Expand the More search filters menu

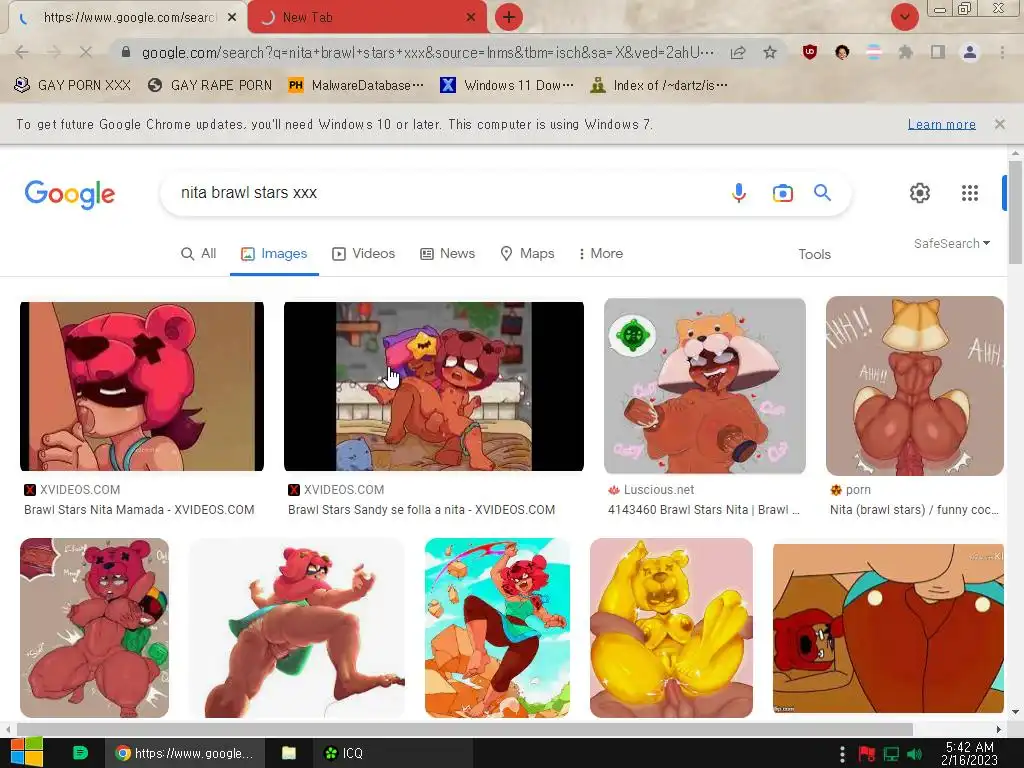pyautogui.click(x=601, y=253)
